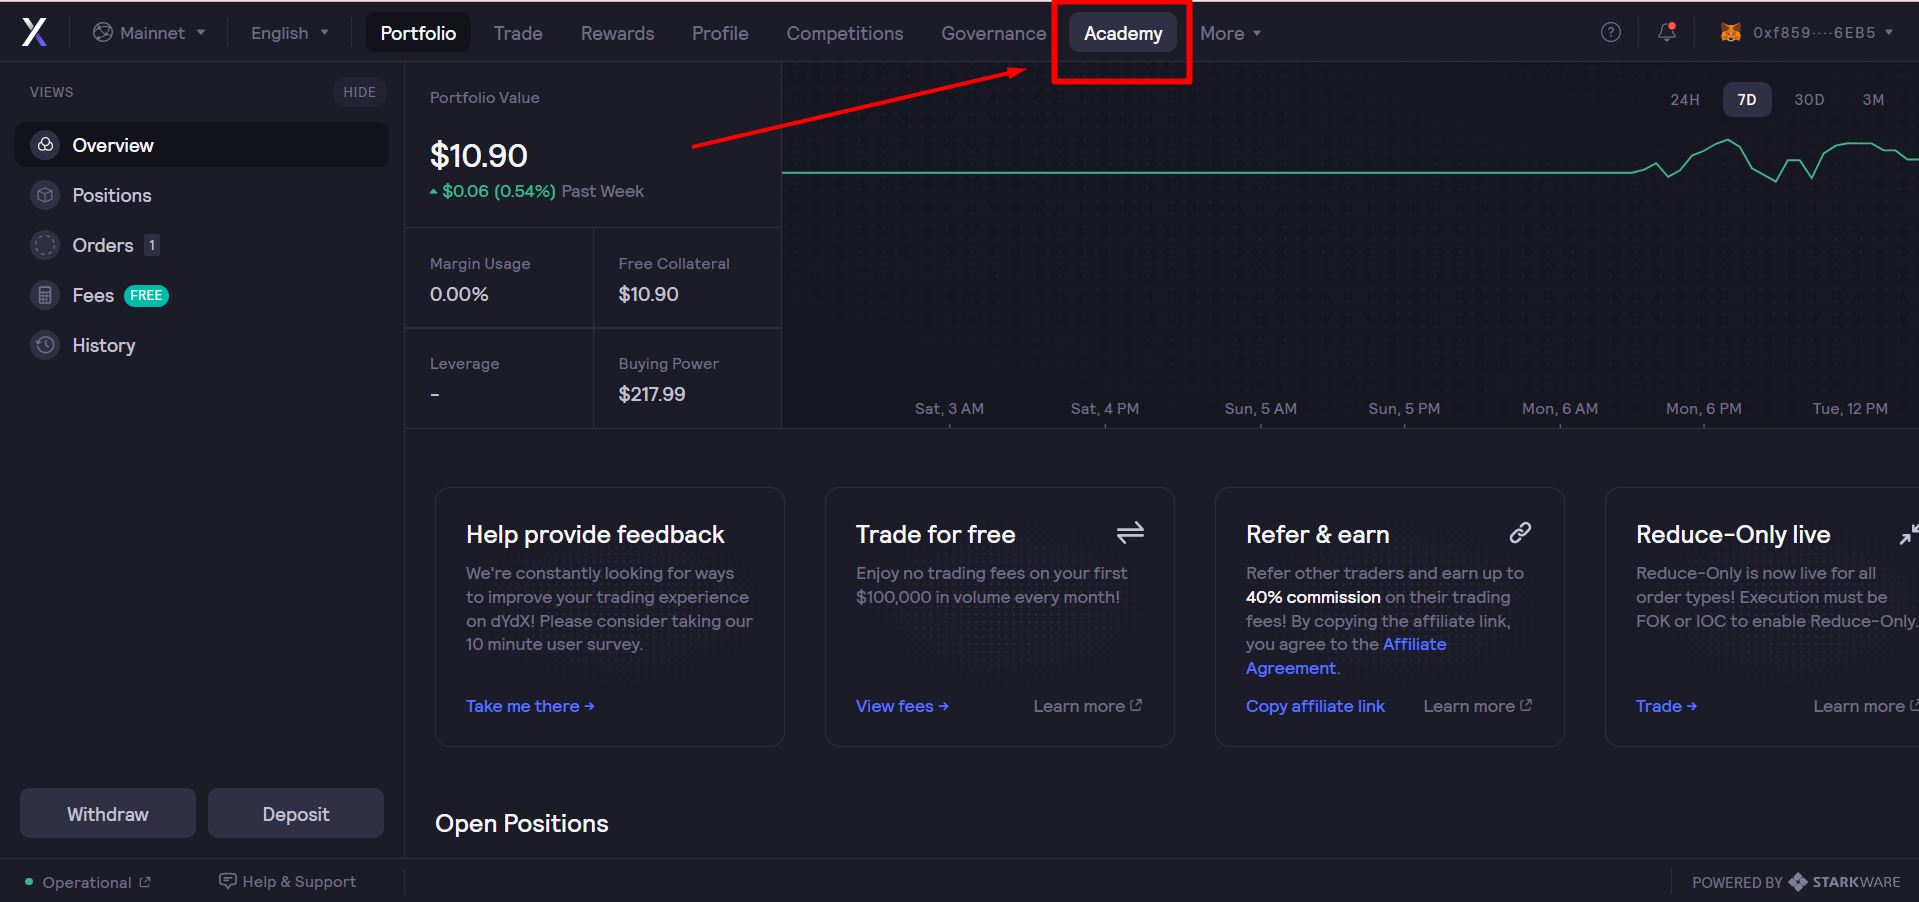
Task: Select Overview in the sidebar
Action: coord(202,145)
